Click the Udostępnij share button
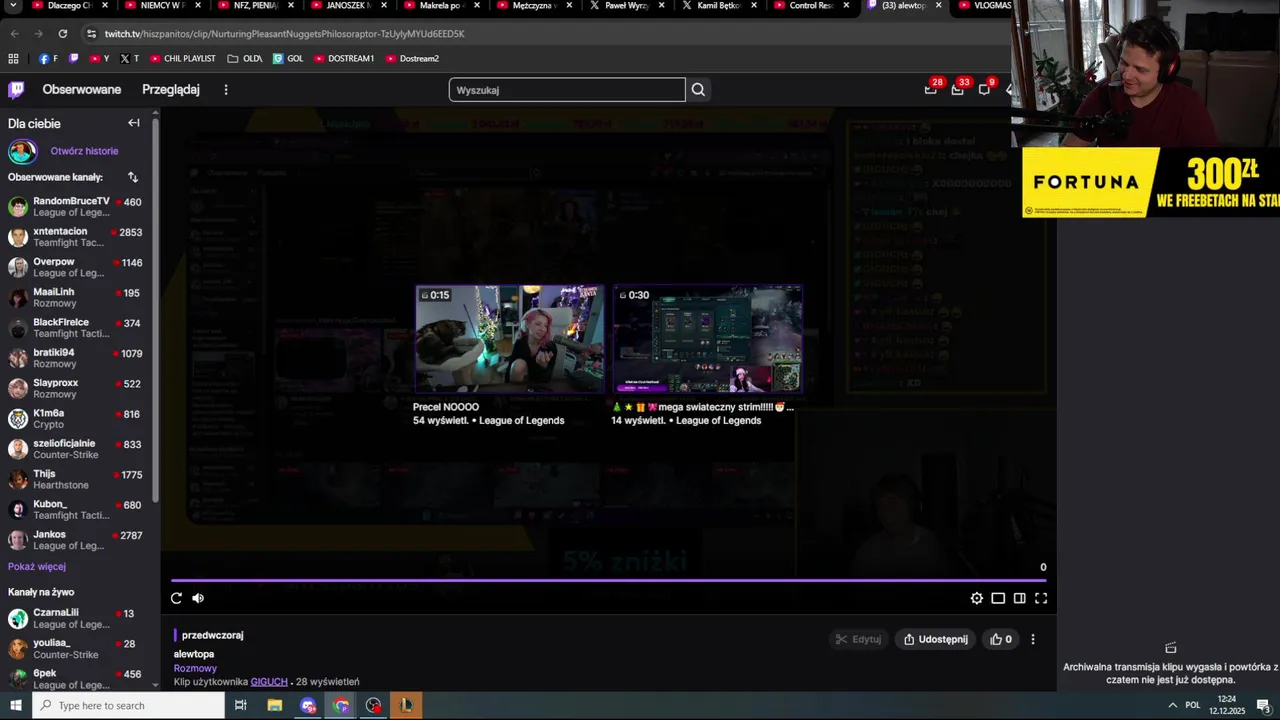 coord(936,639)
